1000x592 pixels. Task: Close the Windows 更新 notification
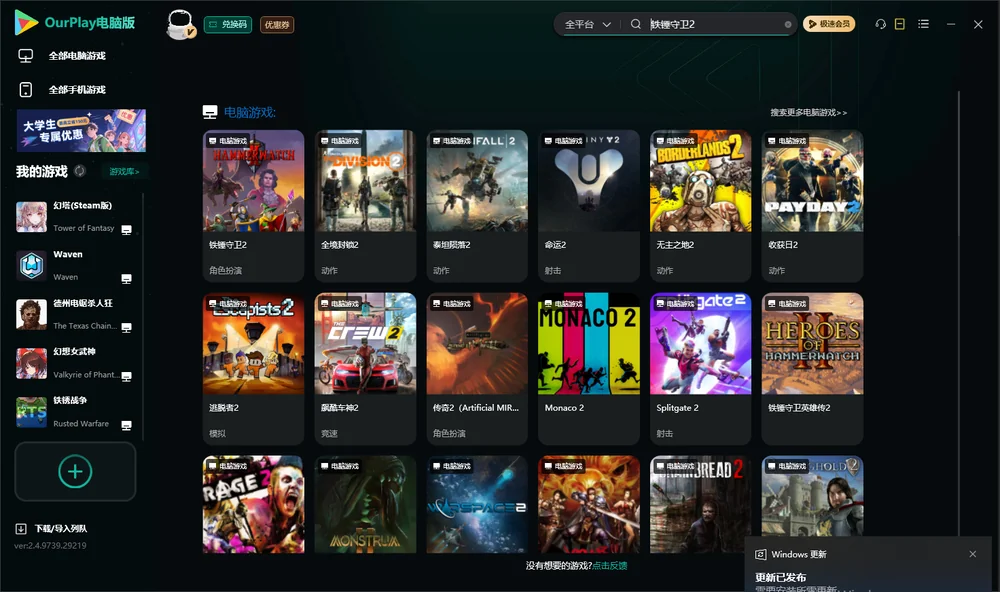pyautogui.click(x=973, y=554)
